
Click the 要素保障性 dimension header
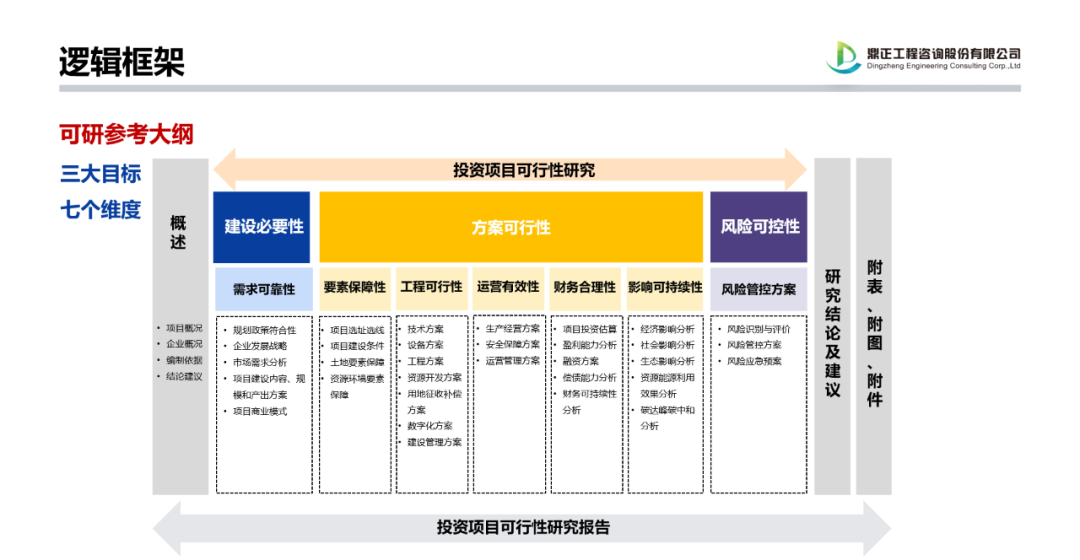tap(354, 287)
